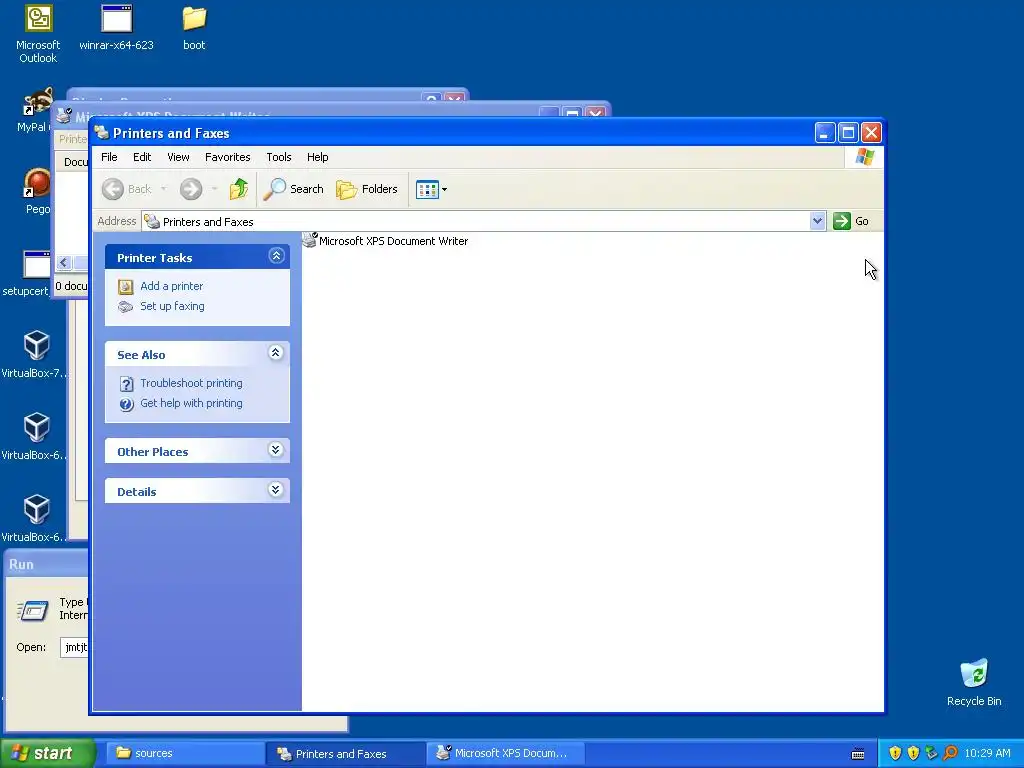Switch to Microsoft XPS Document Writer taskbar button

coord(505,753)
